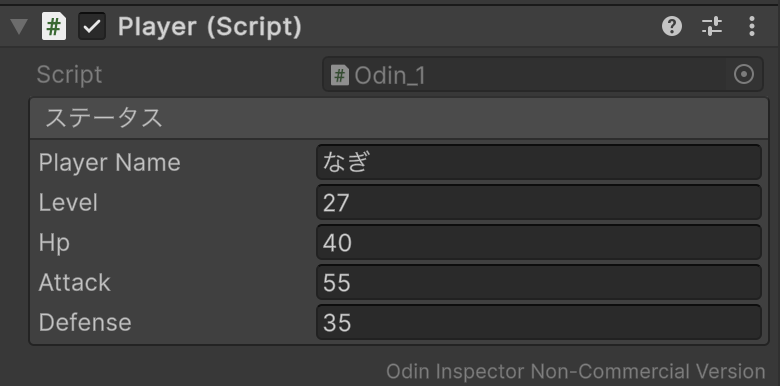The height and width of the screenshot is (386, 780).
Task: Click the Level property label
Action: [x=68, y=203]
